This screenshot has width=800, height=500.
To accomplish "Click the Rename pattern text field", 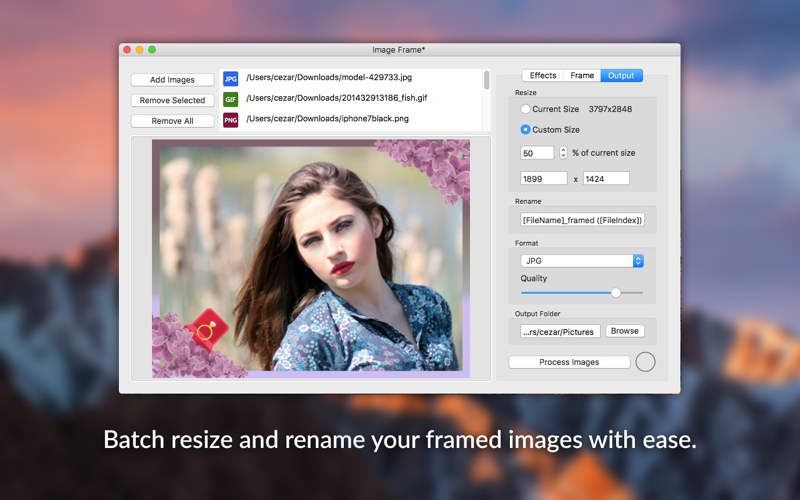I will click(x=582, y=219).
